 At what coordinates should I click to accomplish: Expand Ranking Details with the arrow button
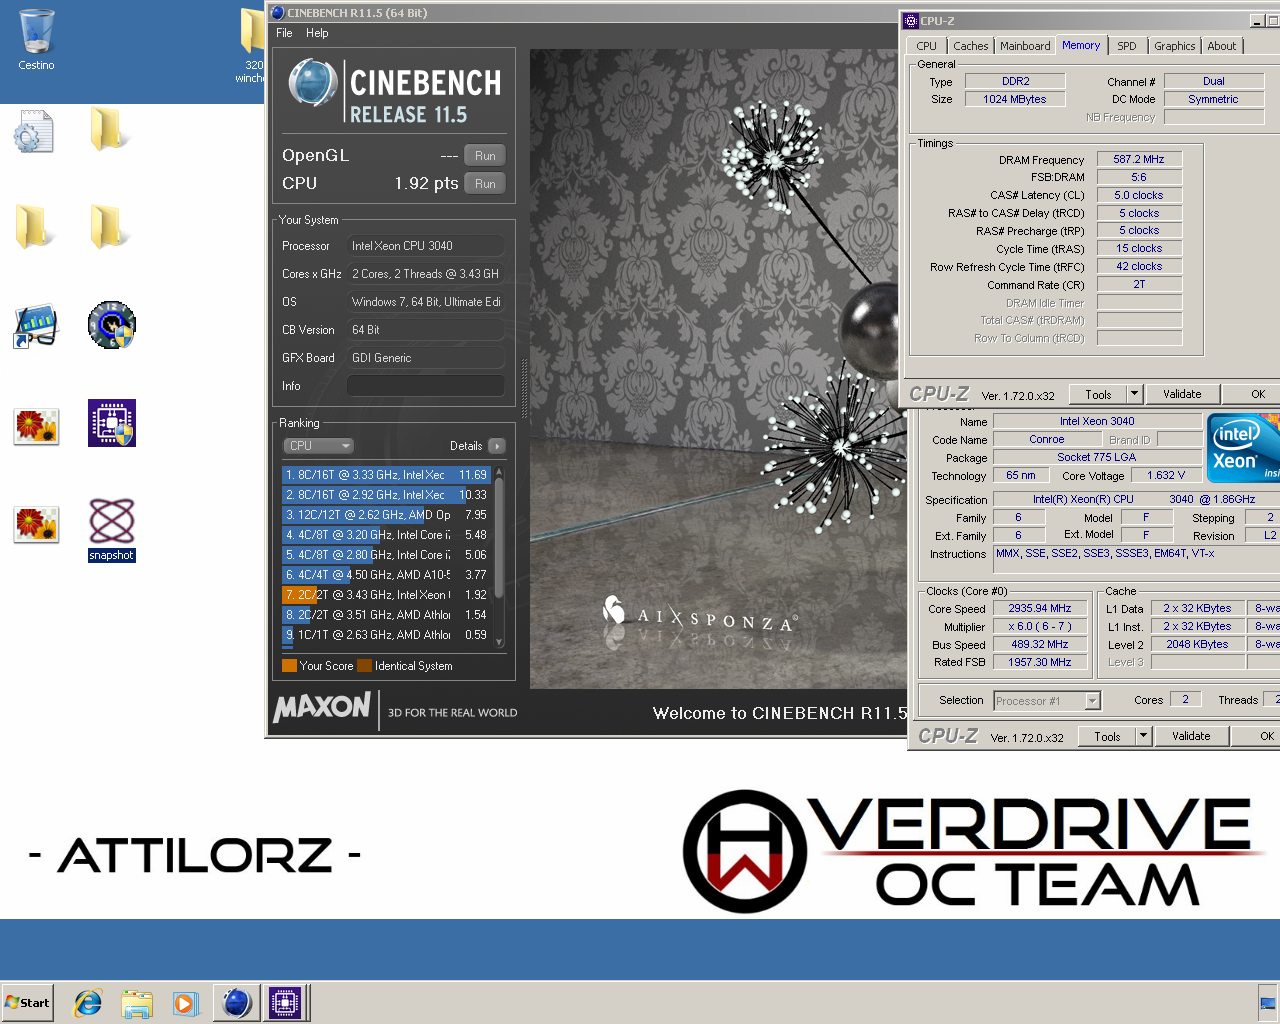coord(497,446)
